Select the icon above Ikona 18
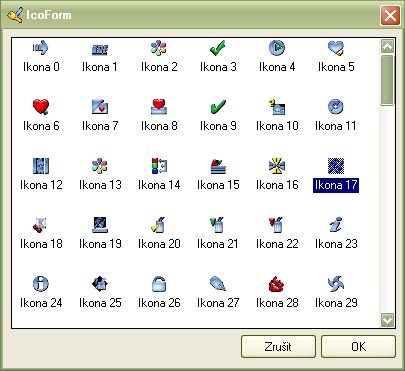 coord(41,225)
